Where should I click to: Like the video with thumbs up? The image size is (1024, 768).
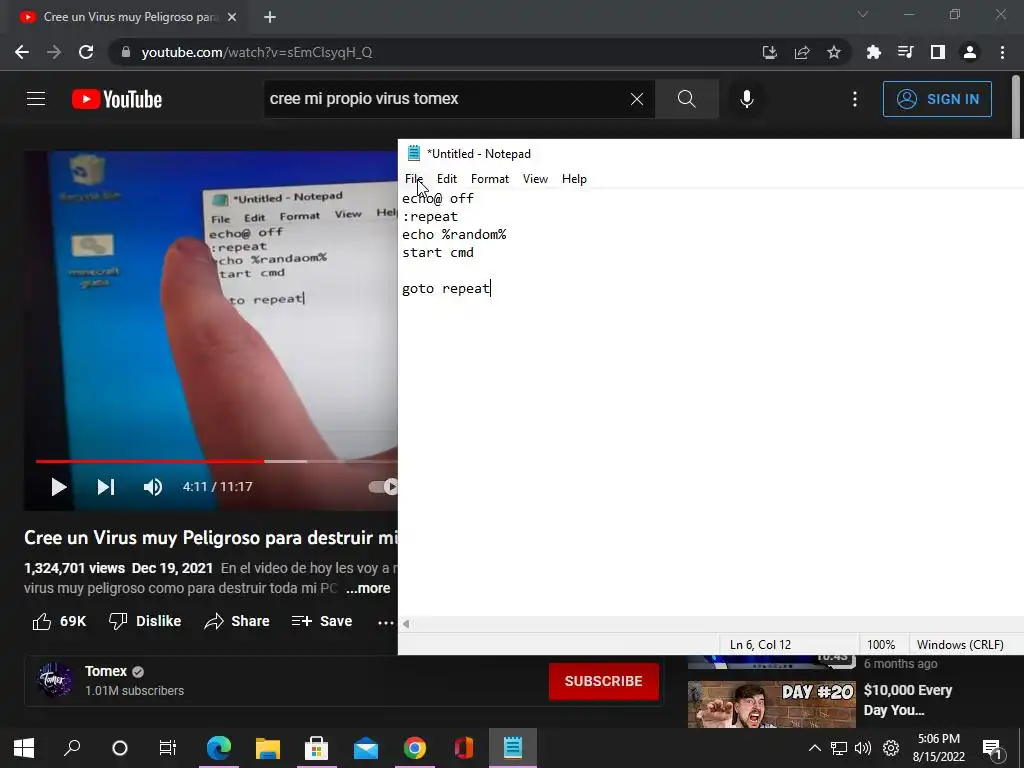[x=59, y=621]
